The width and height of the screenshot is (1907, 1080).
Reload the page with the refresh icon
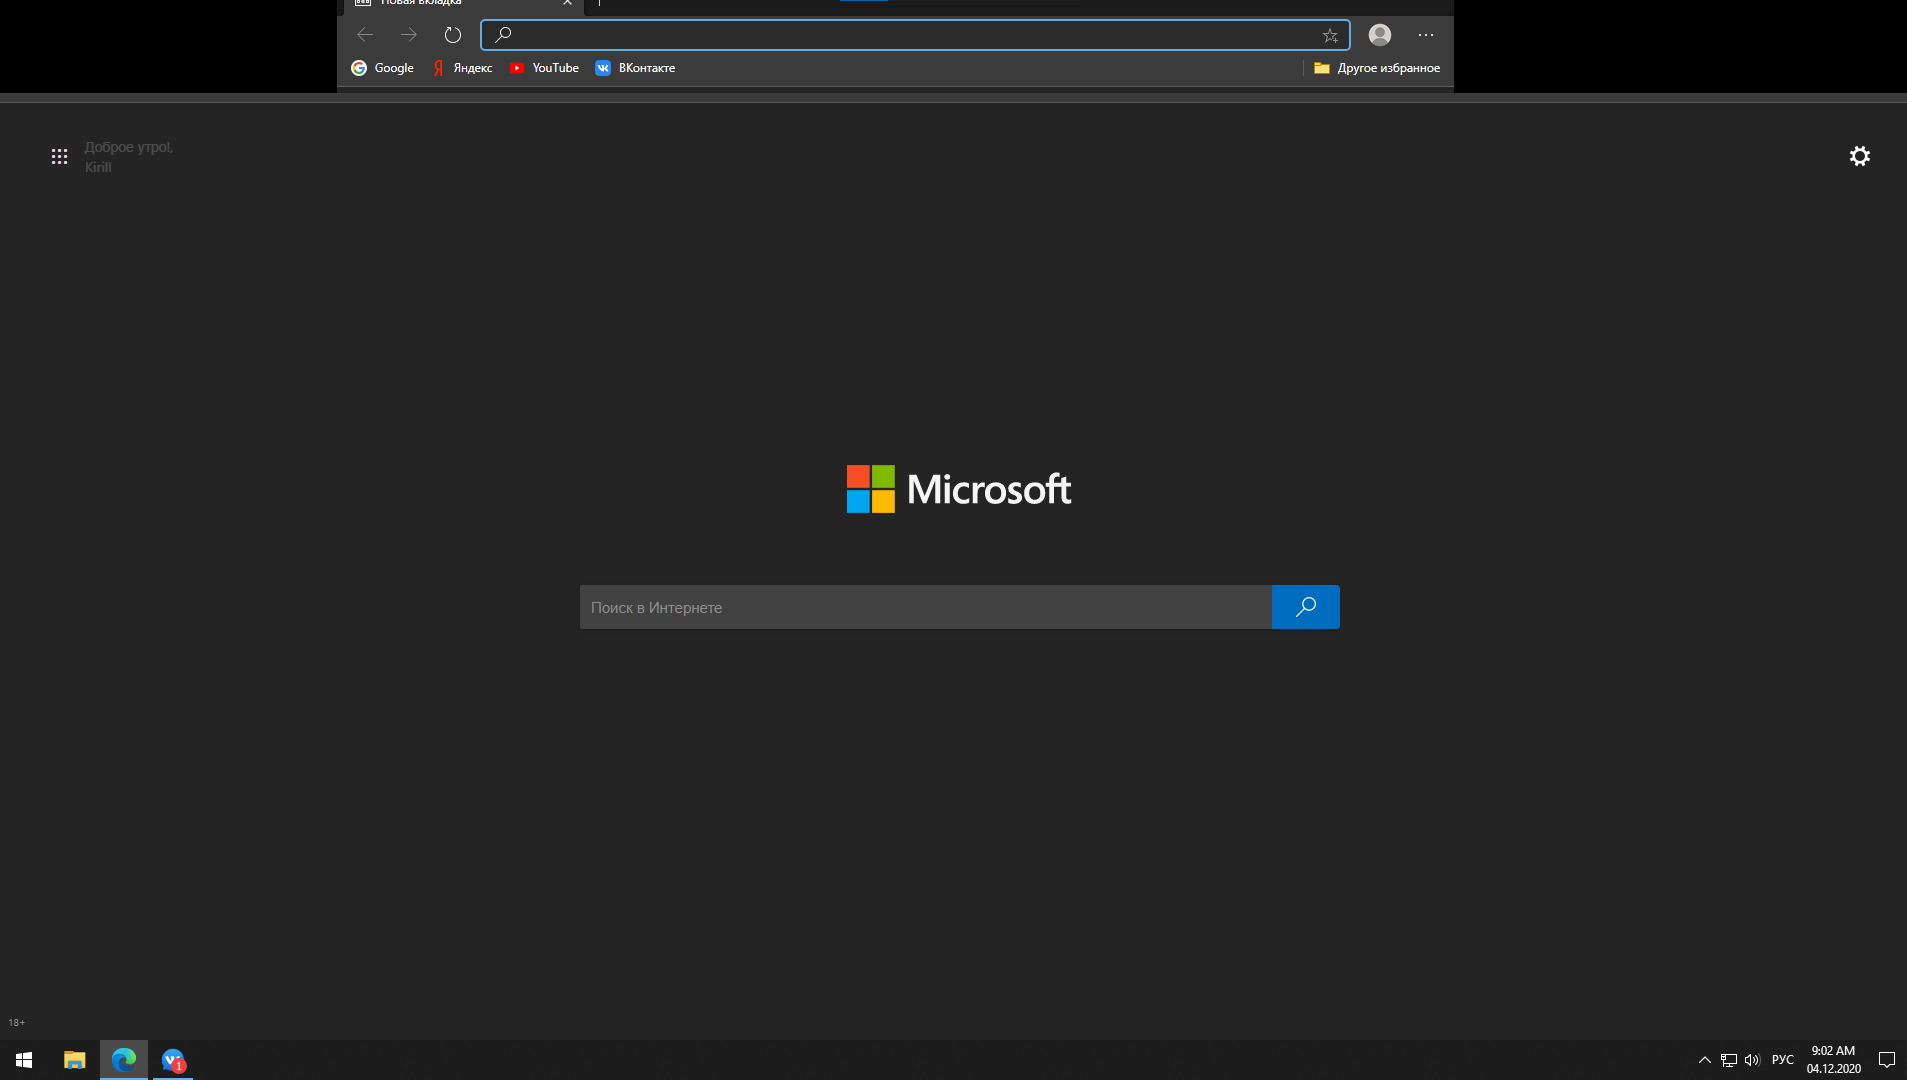click(x=453, y=35)
